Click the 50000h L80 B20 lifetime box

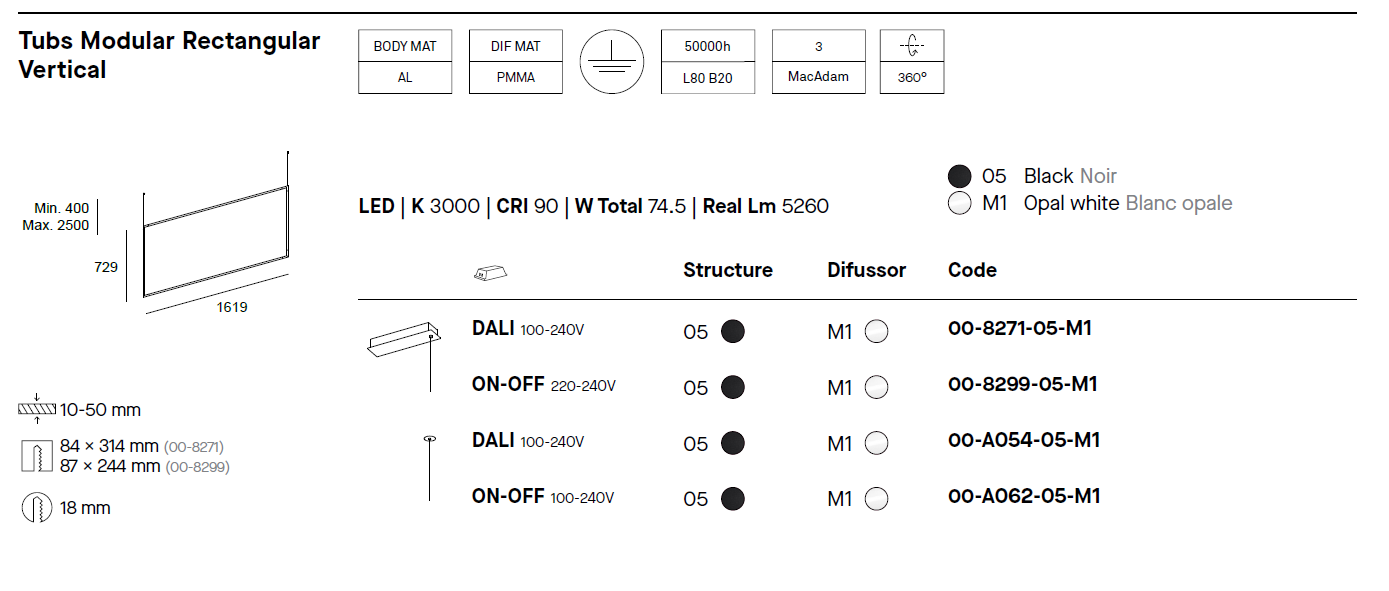click(x=708, y=62)
